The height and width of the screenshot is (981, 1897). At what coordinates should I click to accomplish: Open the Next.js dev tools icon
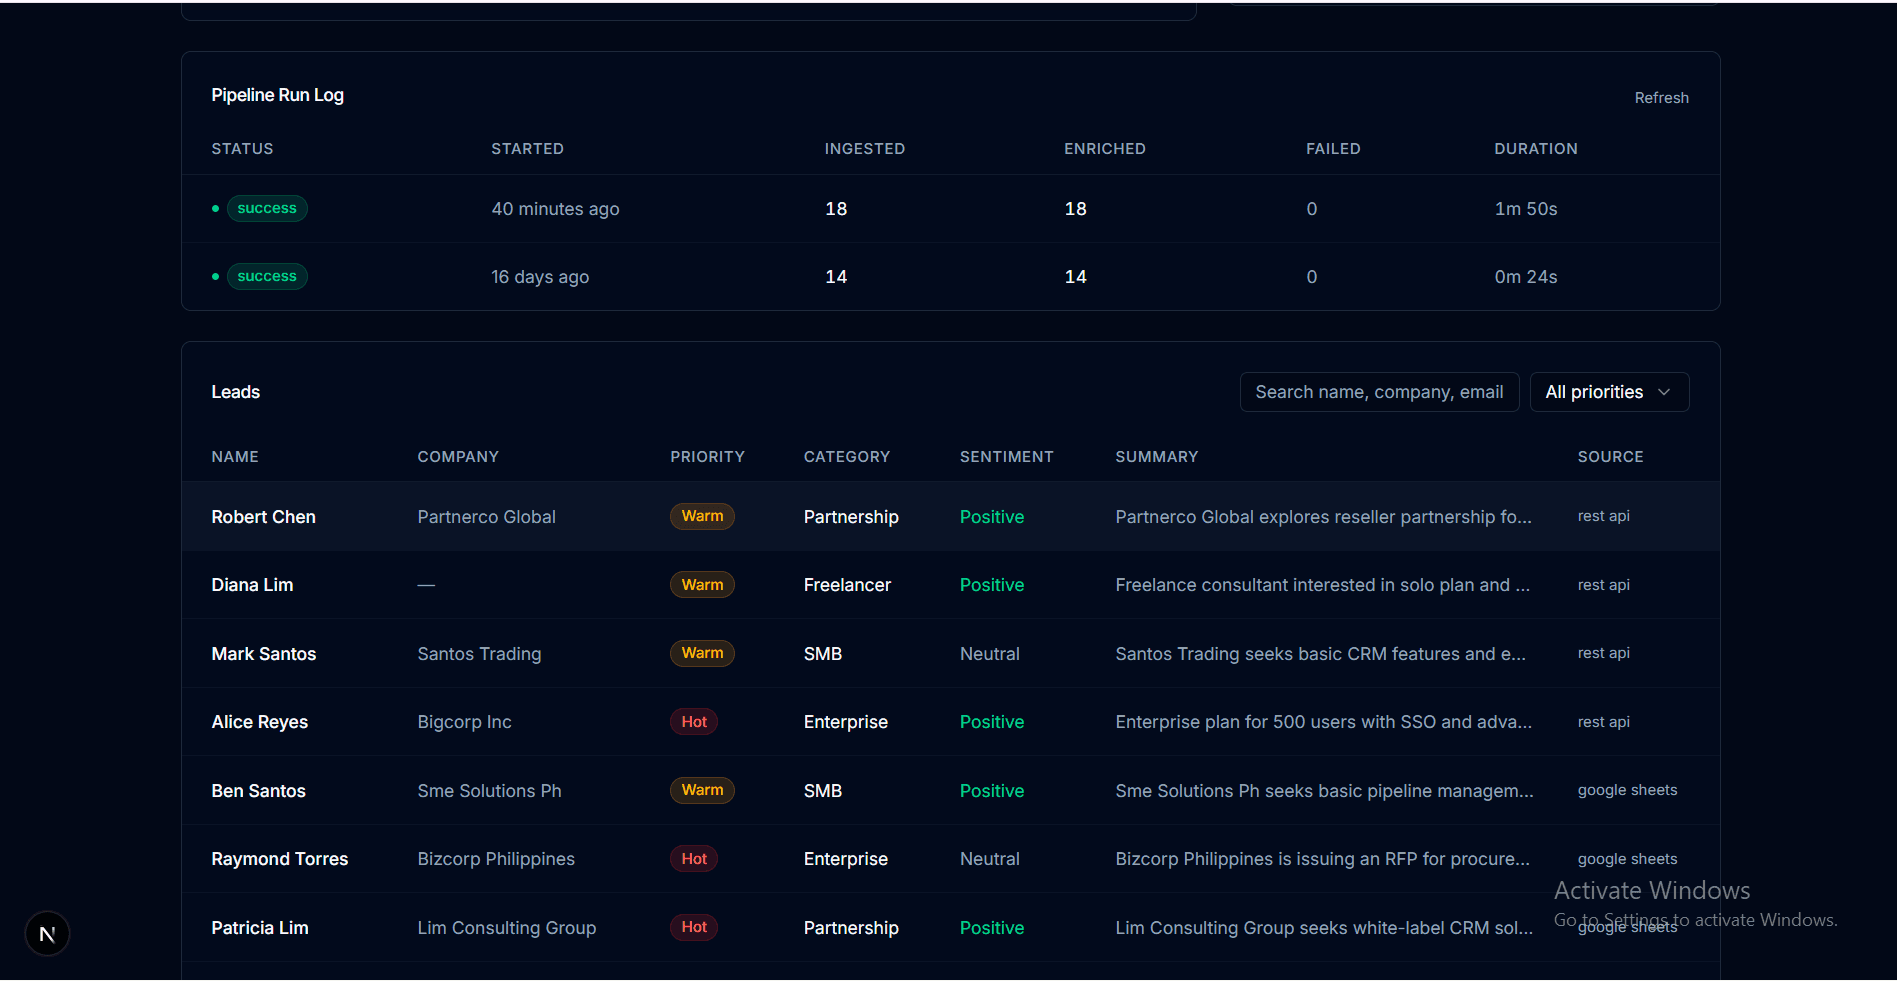[47, 934]
